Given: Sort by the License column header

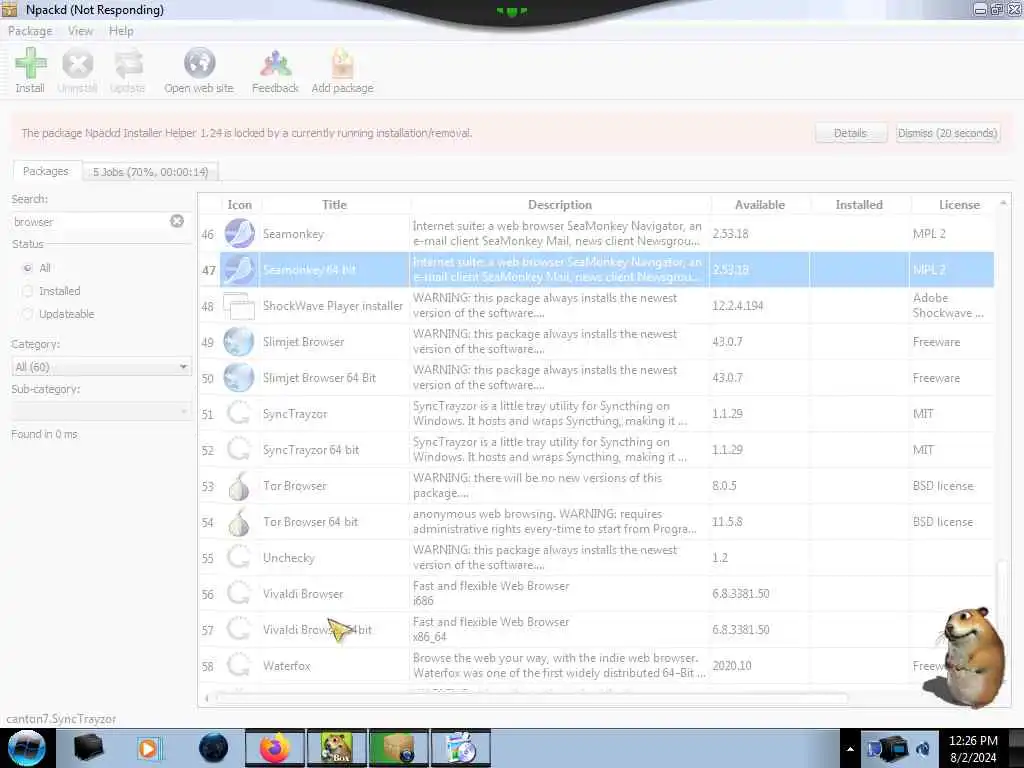Looking at the screenshot, I should 959,204.
